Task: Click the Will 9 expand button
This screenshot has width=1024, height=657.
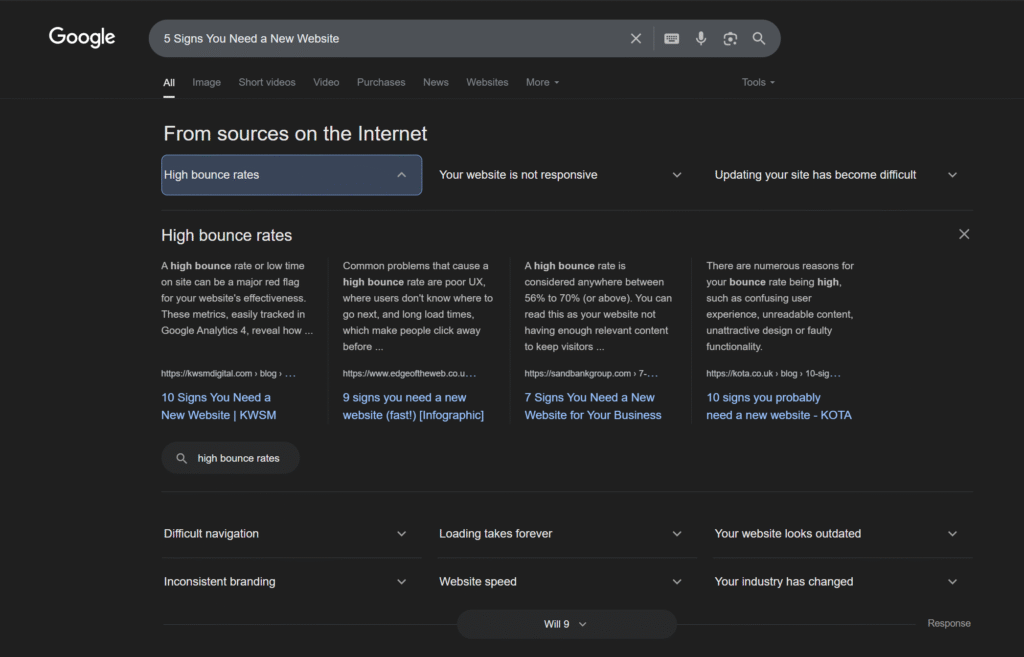Action: pyautogui.click(x=566, y=624)
